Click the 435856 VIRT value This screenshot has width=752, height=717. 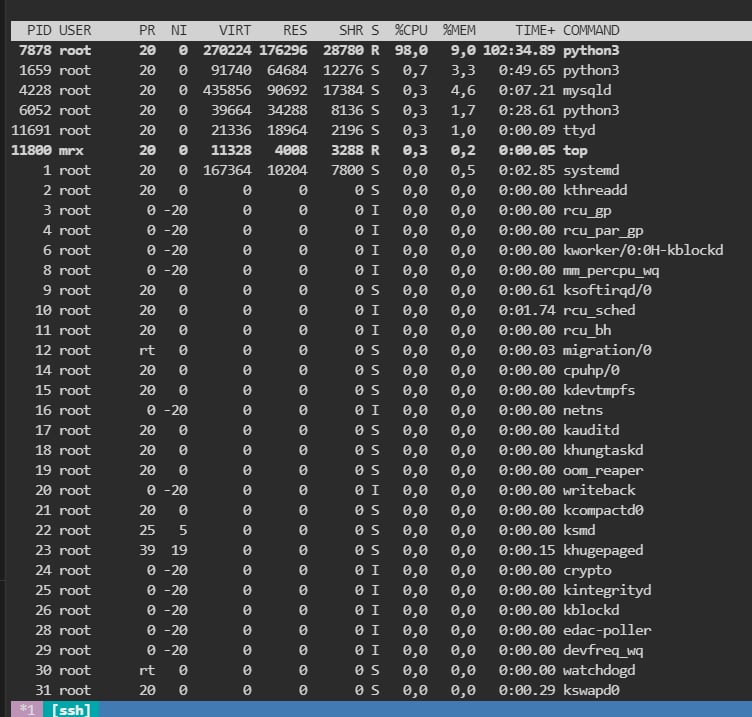click(227, 90)
